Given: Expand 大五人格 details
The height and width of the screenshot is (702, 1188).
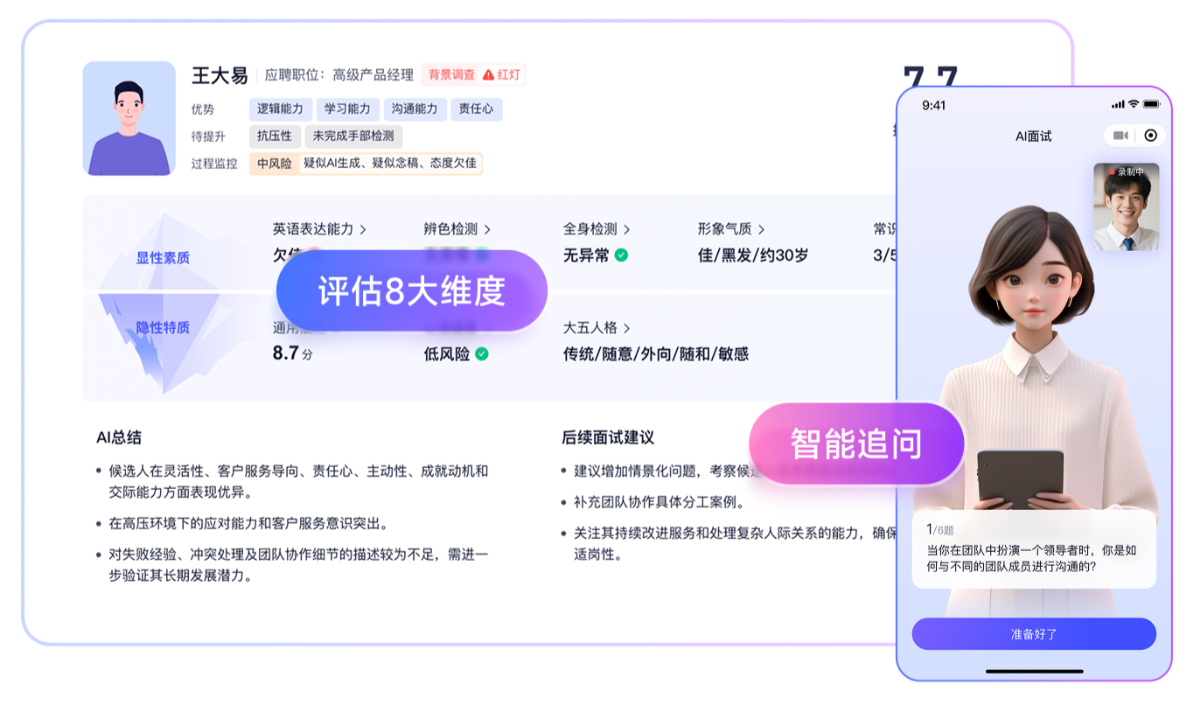Looking at the screenshot, I should pos(626,327).
